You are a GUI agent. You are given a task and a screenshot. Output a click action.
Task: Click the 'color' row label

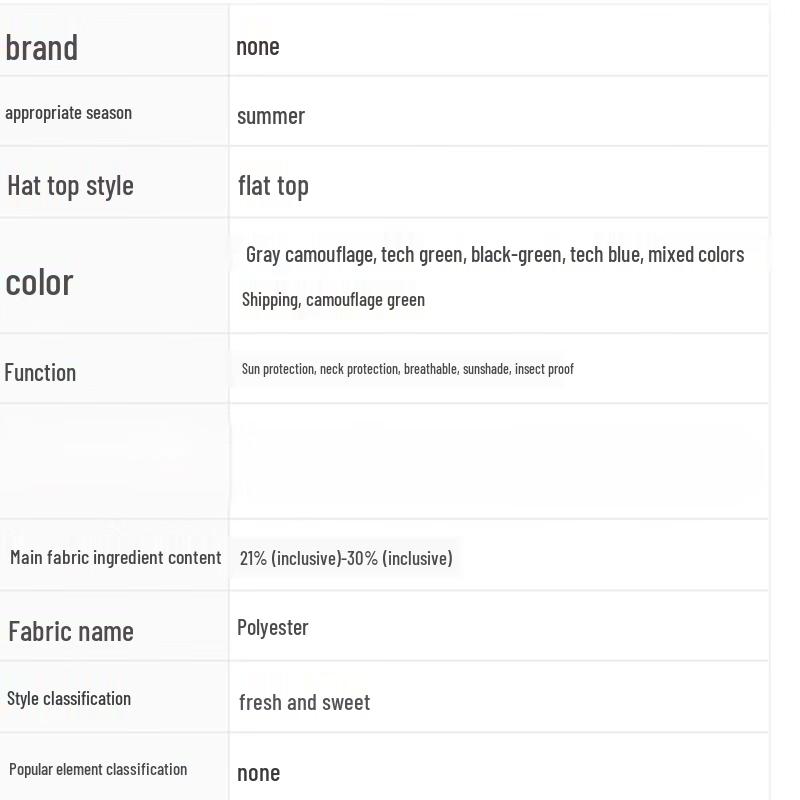point(40,282)
